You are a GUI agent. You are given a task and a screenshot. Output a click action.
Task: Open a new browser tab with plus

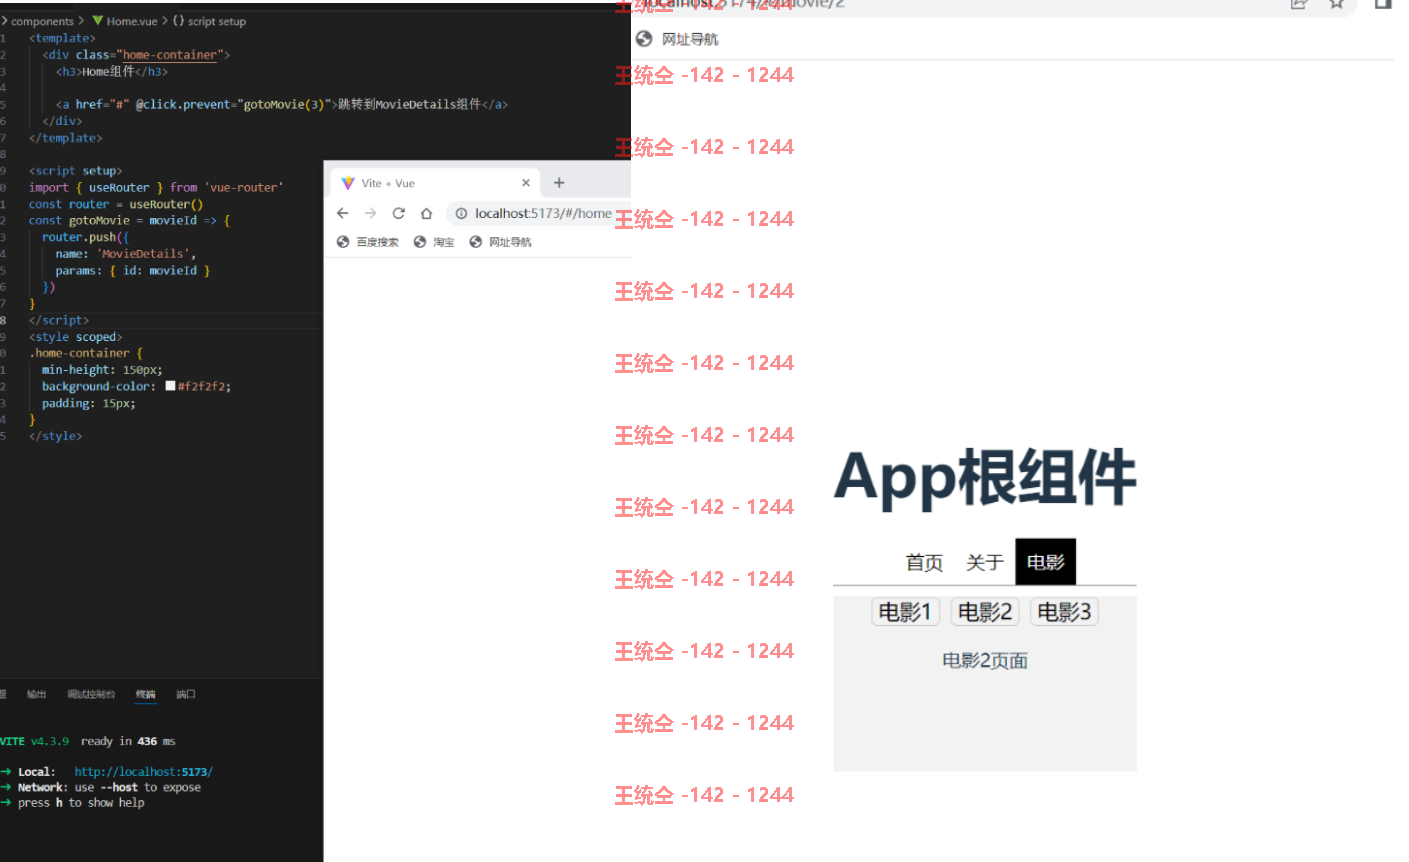pos(559,183)
